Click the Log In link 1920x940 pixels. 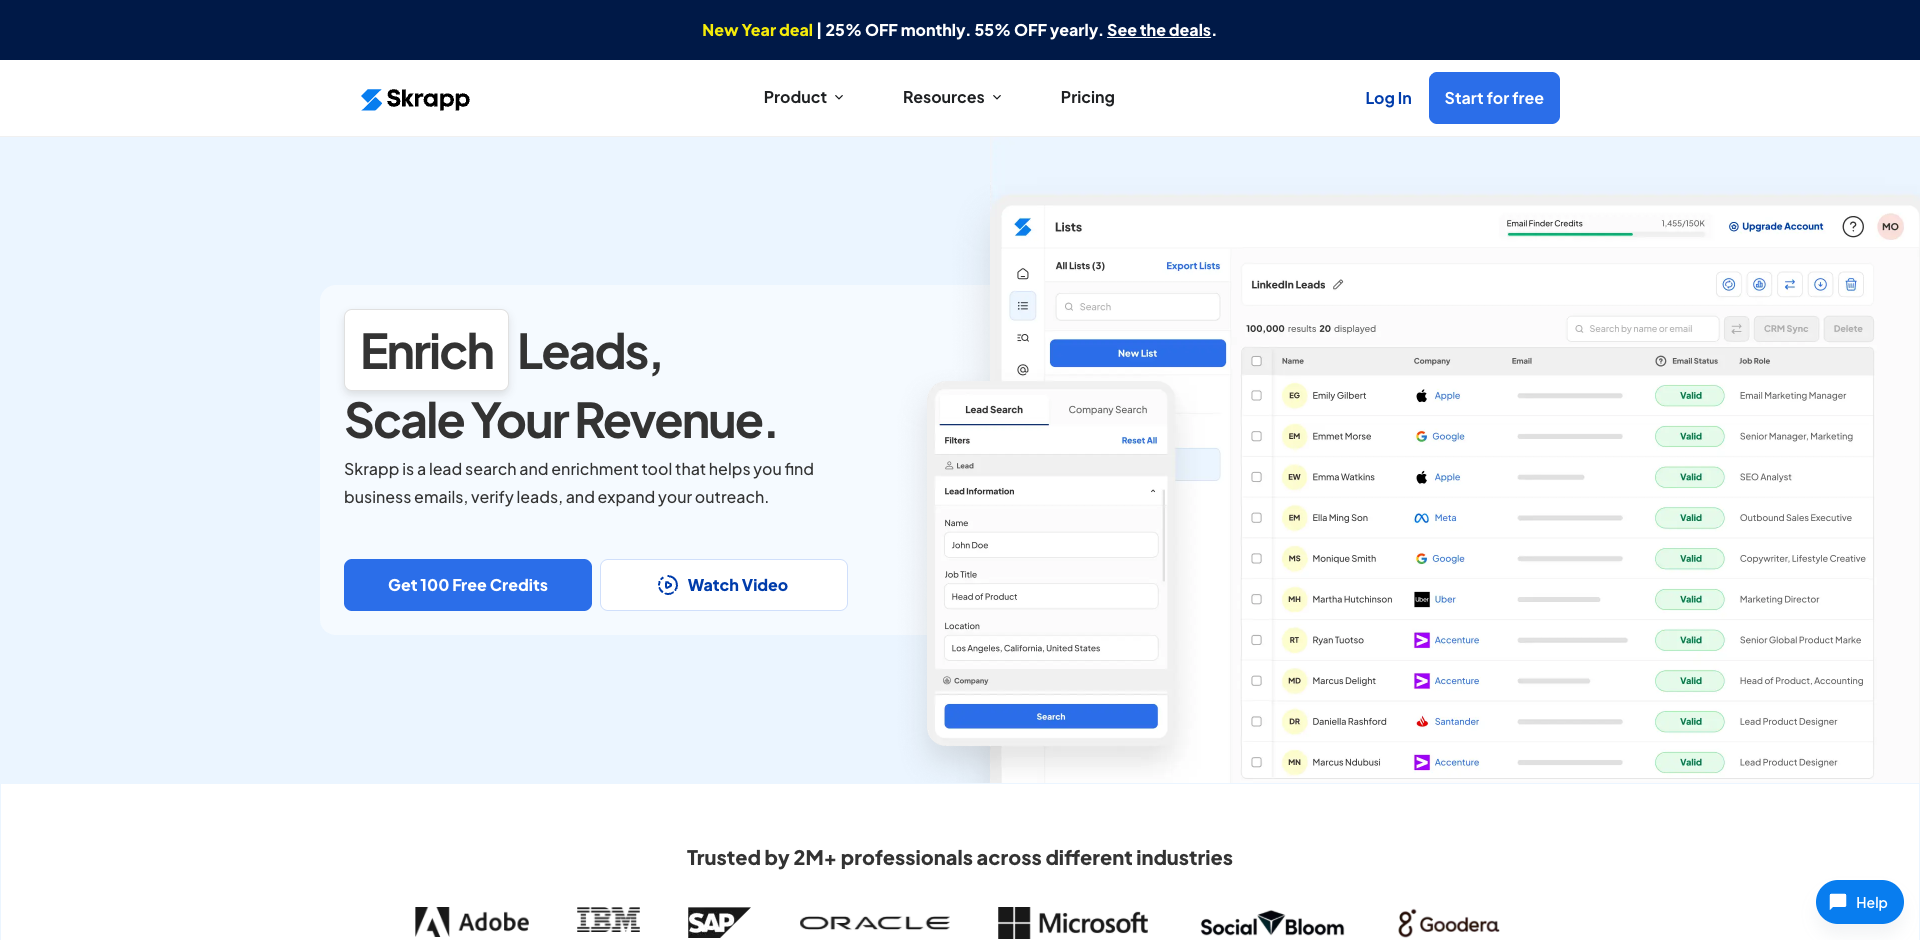pos(1388,98)
